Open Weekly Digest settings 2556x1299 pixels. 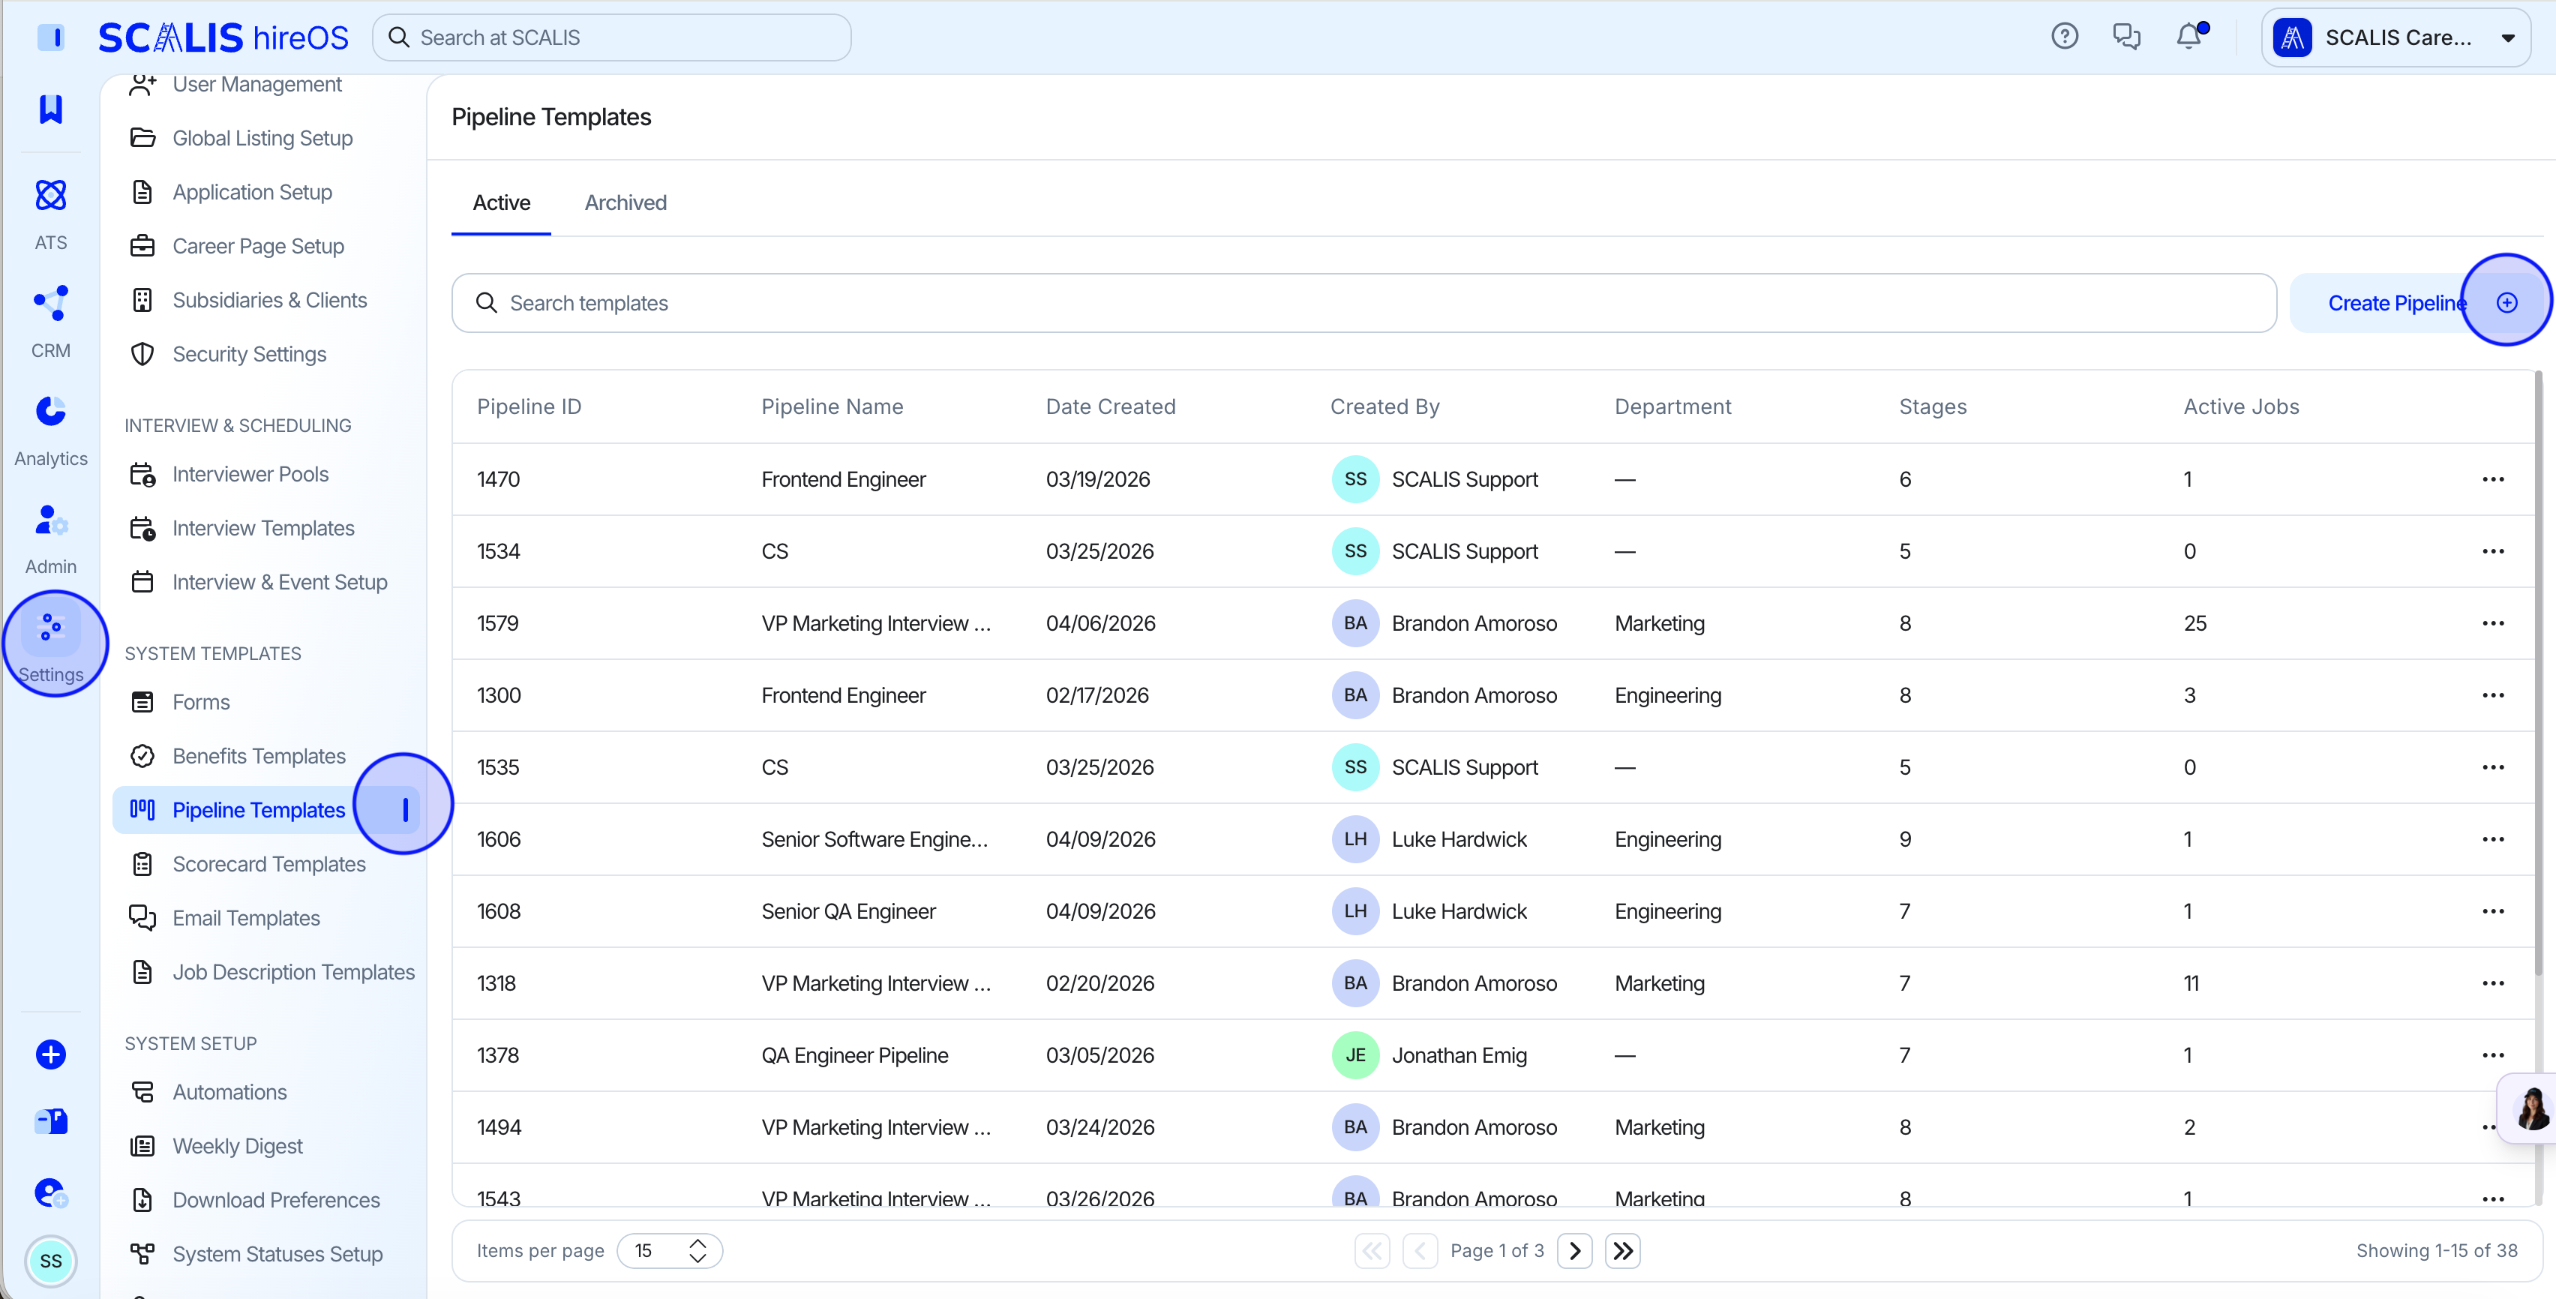(x=237, y=1146)
